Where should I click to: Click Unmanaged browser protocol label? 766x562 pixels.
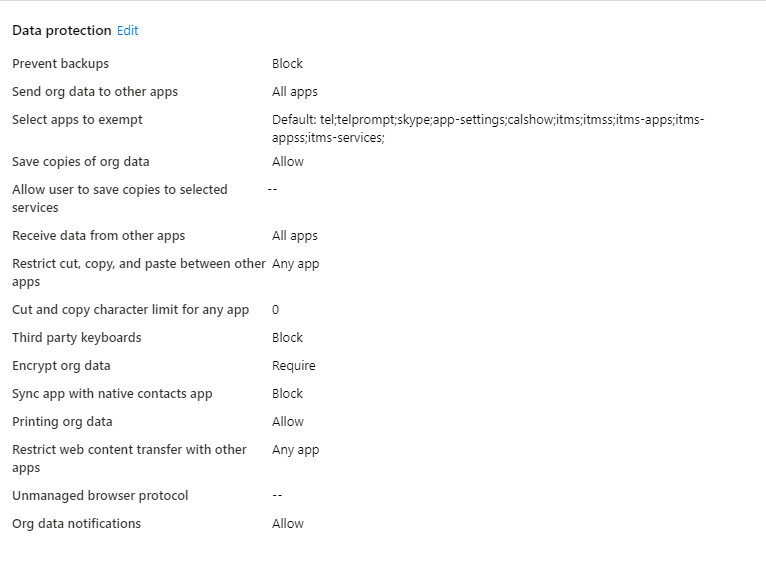coord(100,496)
